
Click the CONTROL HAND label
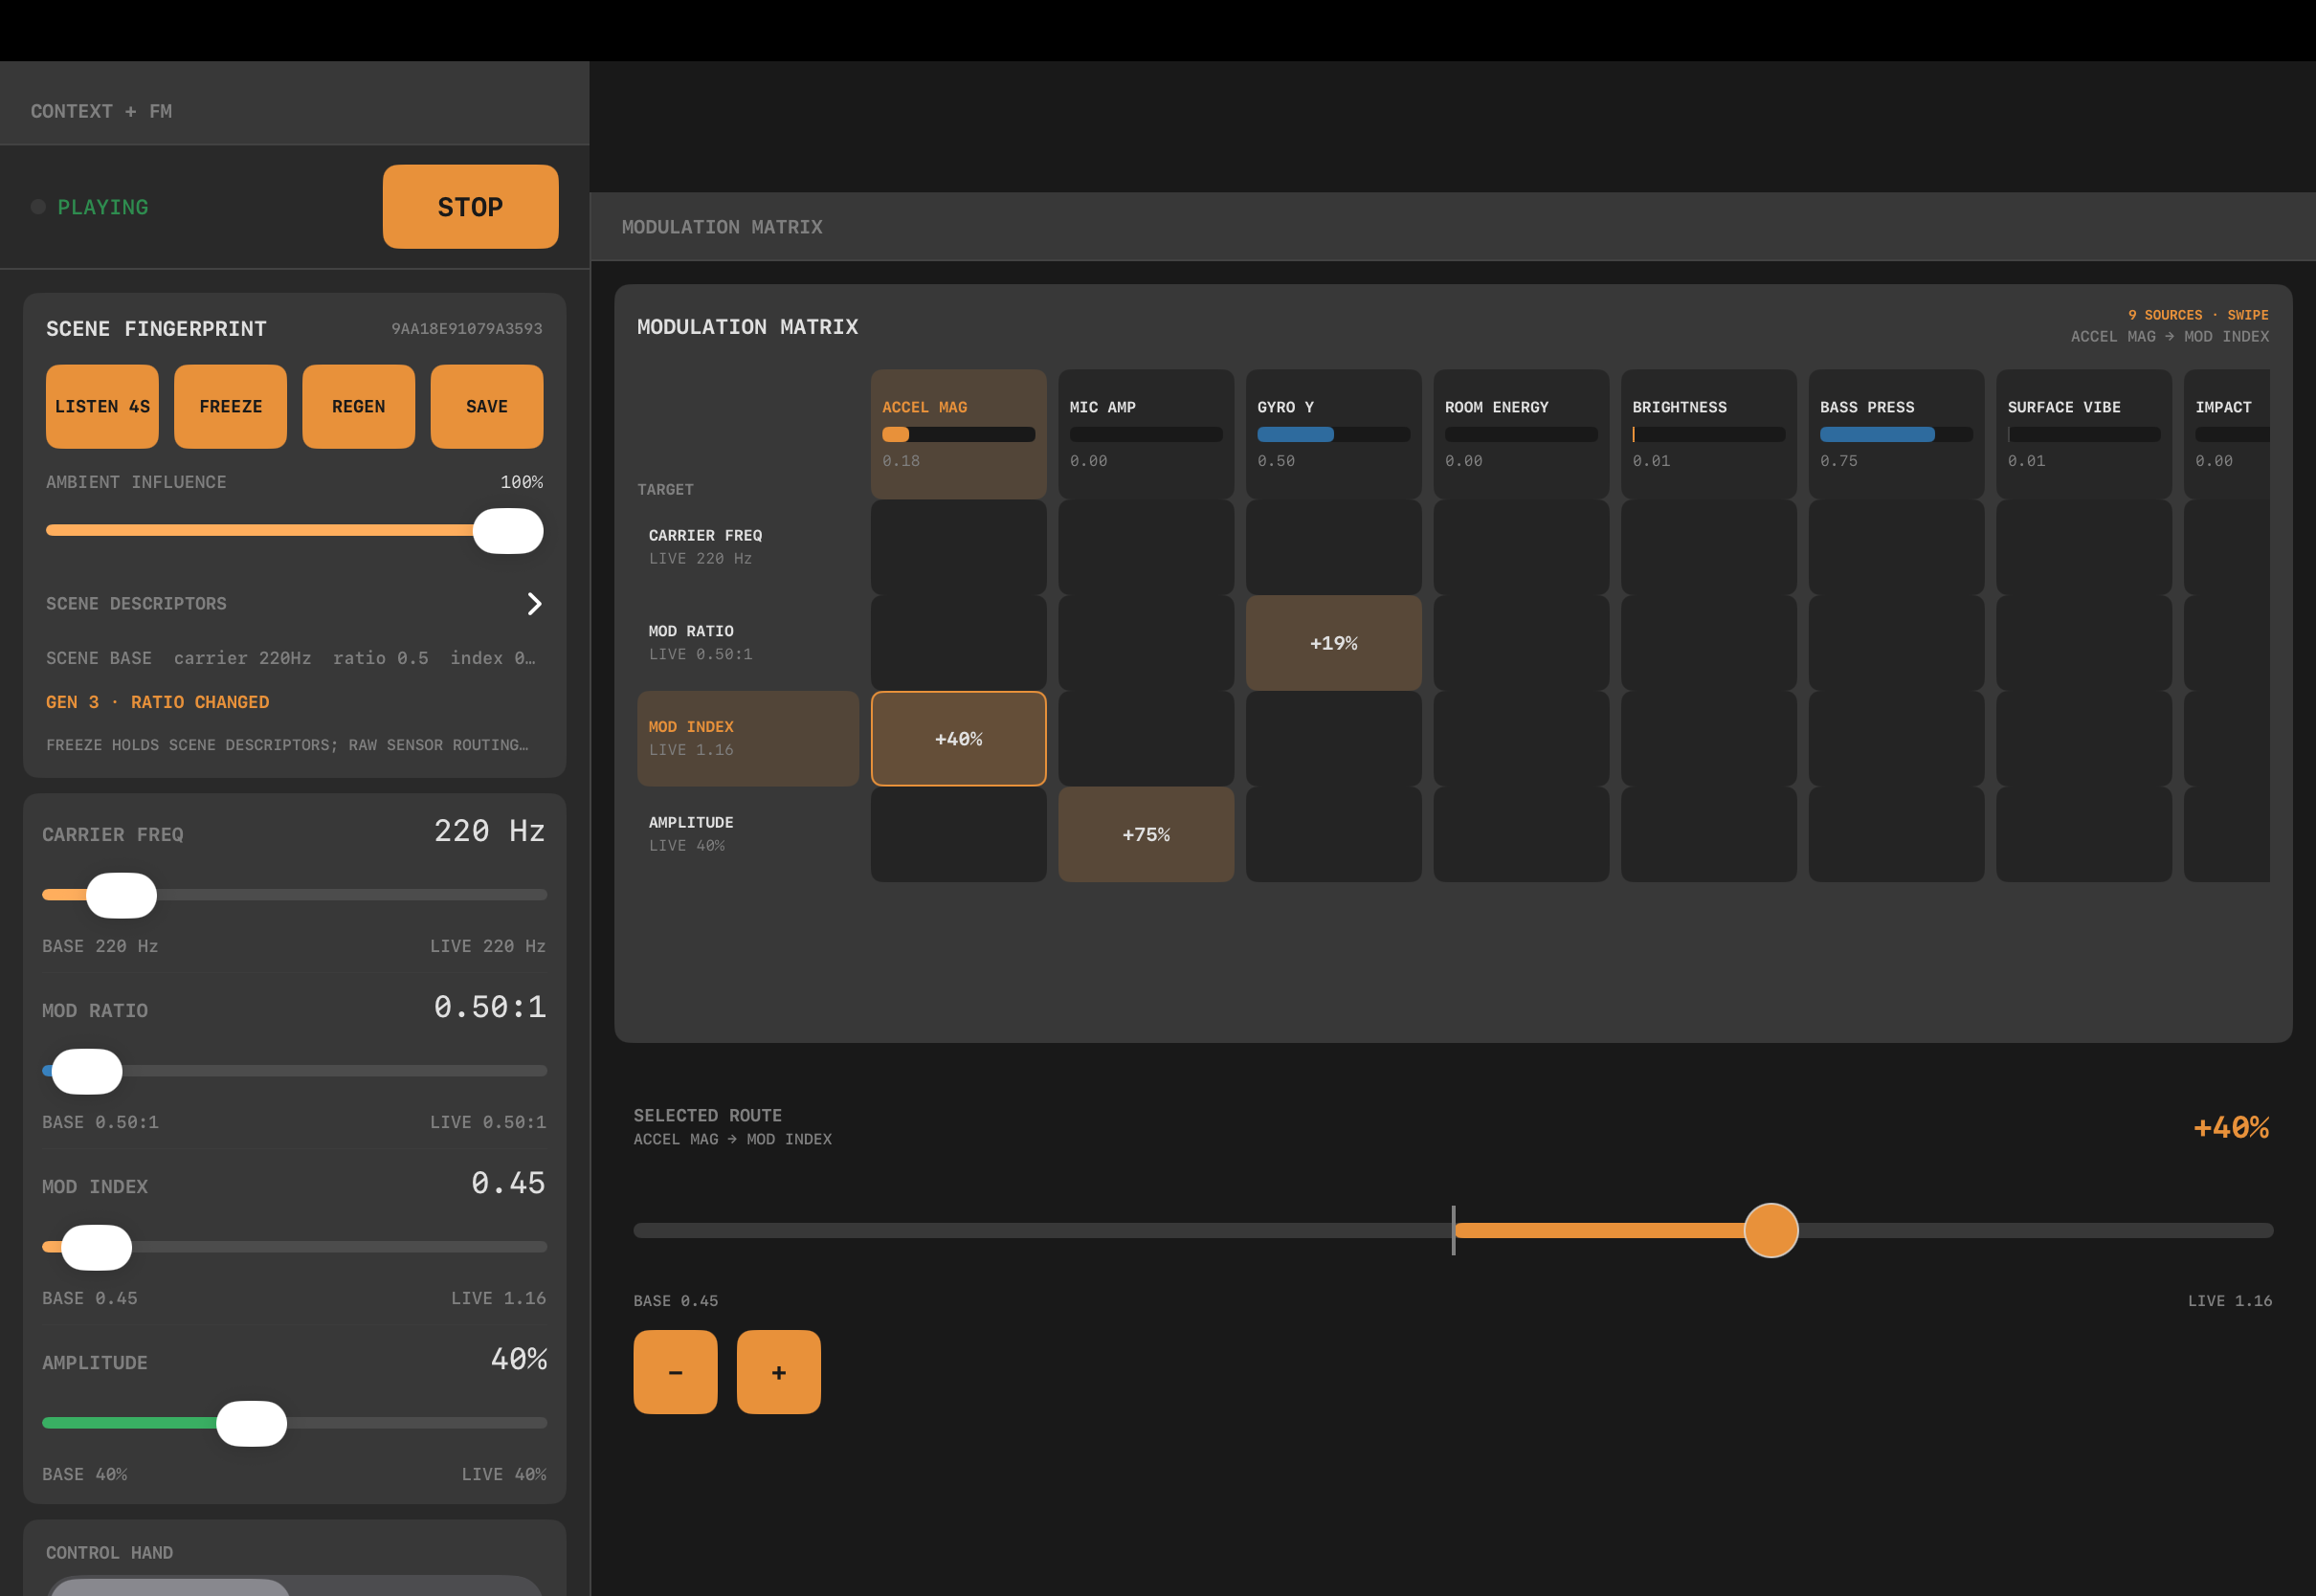pyautogui.click(x=110, y=1553)
